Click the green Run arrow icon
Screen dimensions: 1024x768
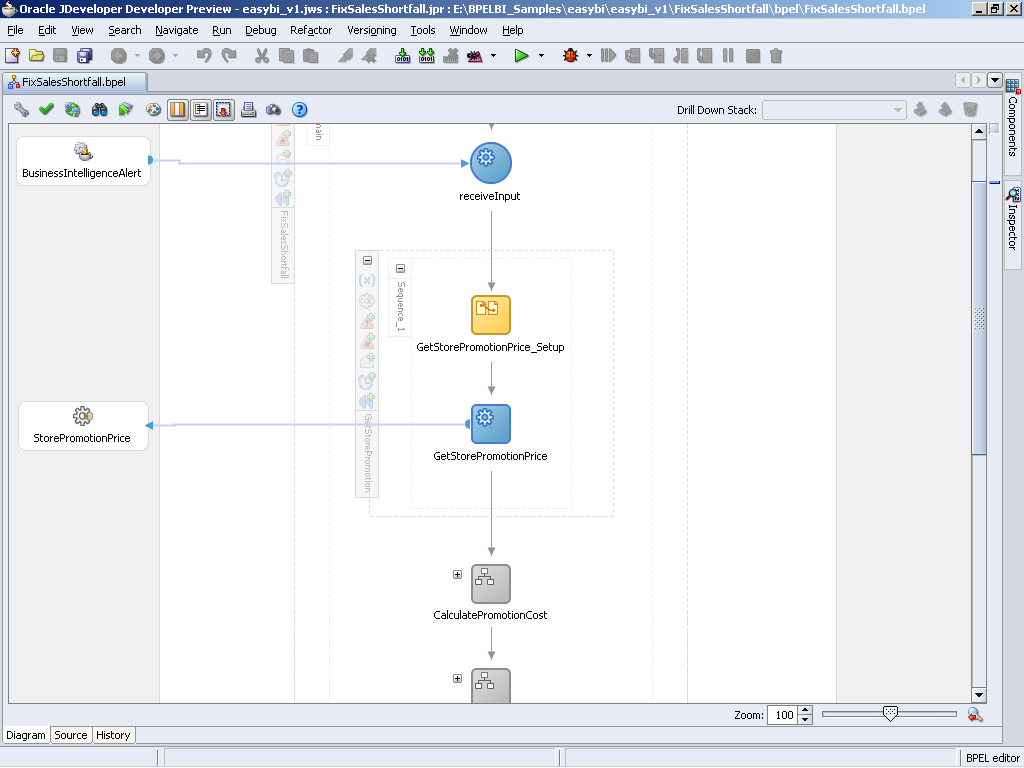pyautogui.click(x=521, y=56)
